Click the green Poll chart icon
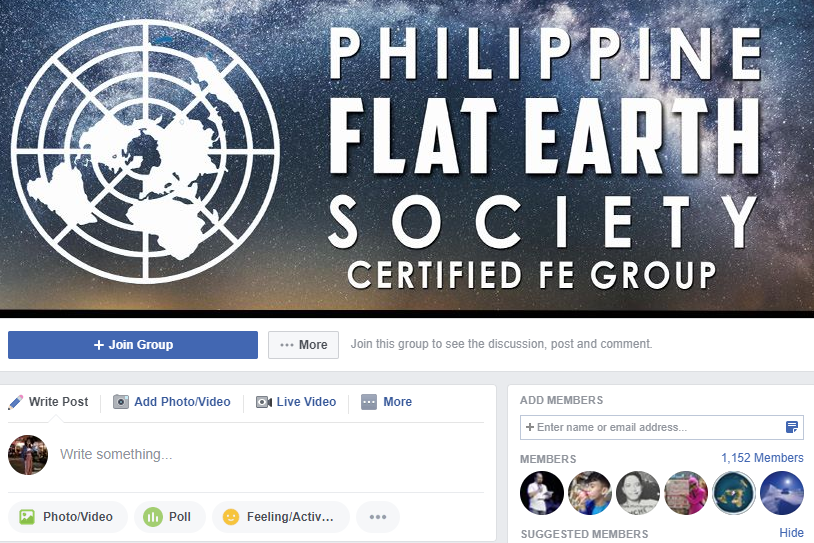The image size is (814, 543). pos(153,517)
